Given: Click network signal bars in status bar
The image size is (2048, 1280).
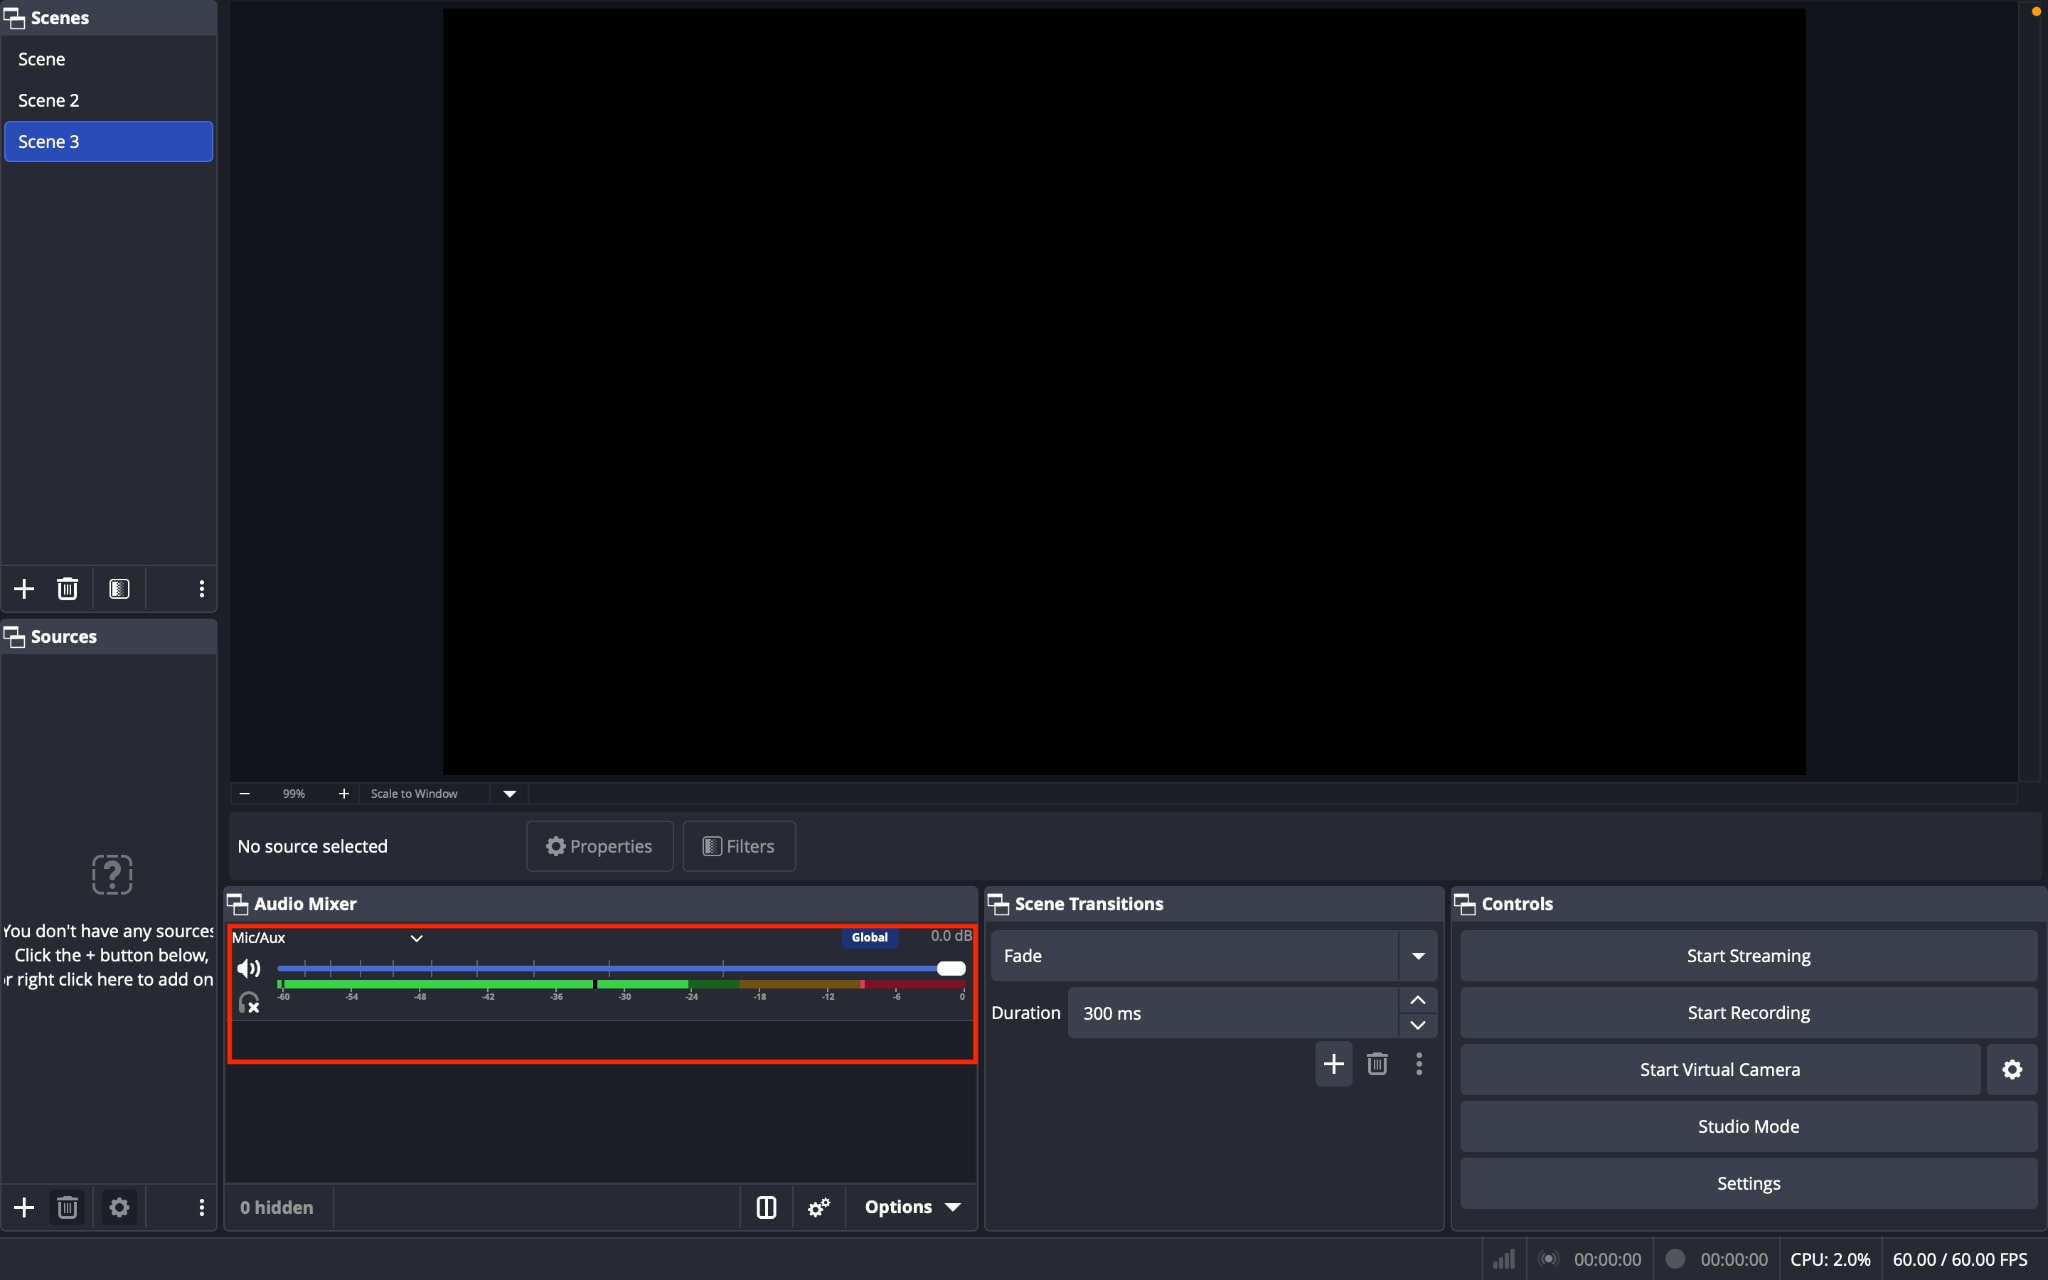Looking at the screenshot, I should click(1504, 1259).
